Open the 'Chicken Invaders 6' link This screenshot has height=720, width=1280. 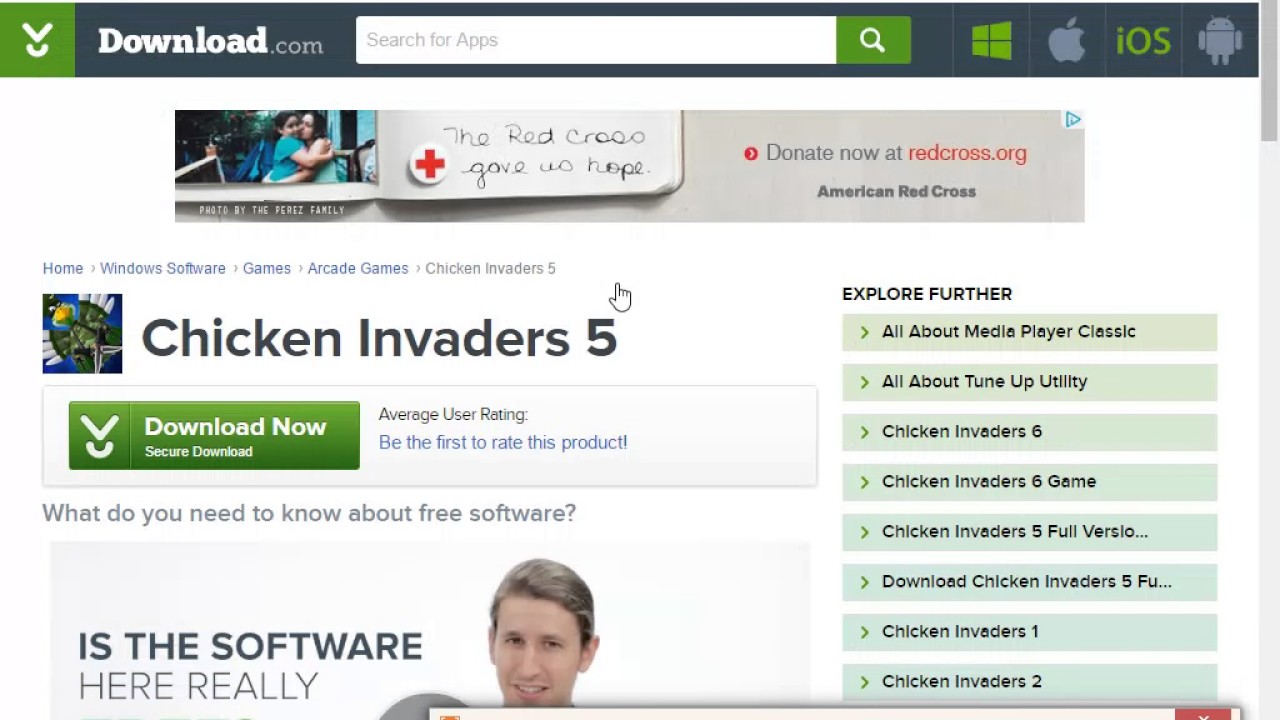coord(962,431)
